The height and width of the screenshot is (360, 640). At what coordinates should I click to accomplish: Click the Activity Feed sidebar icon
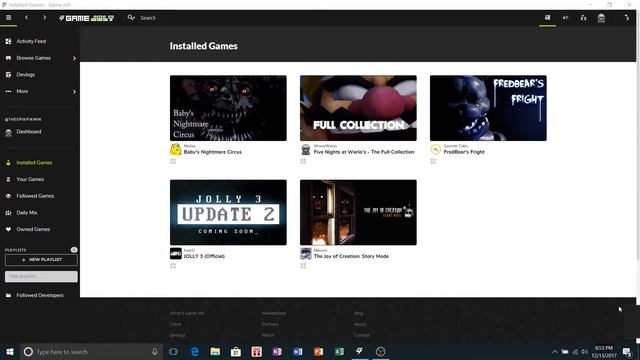click(8, 41)
